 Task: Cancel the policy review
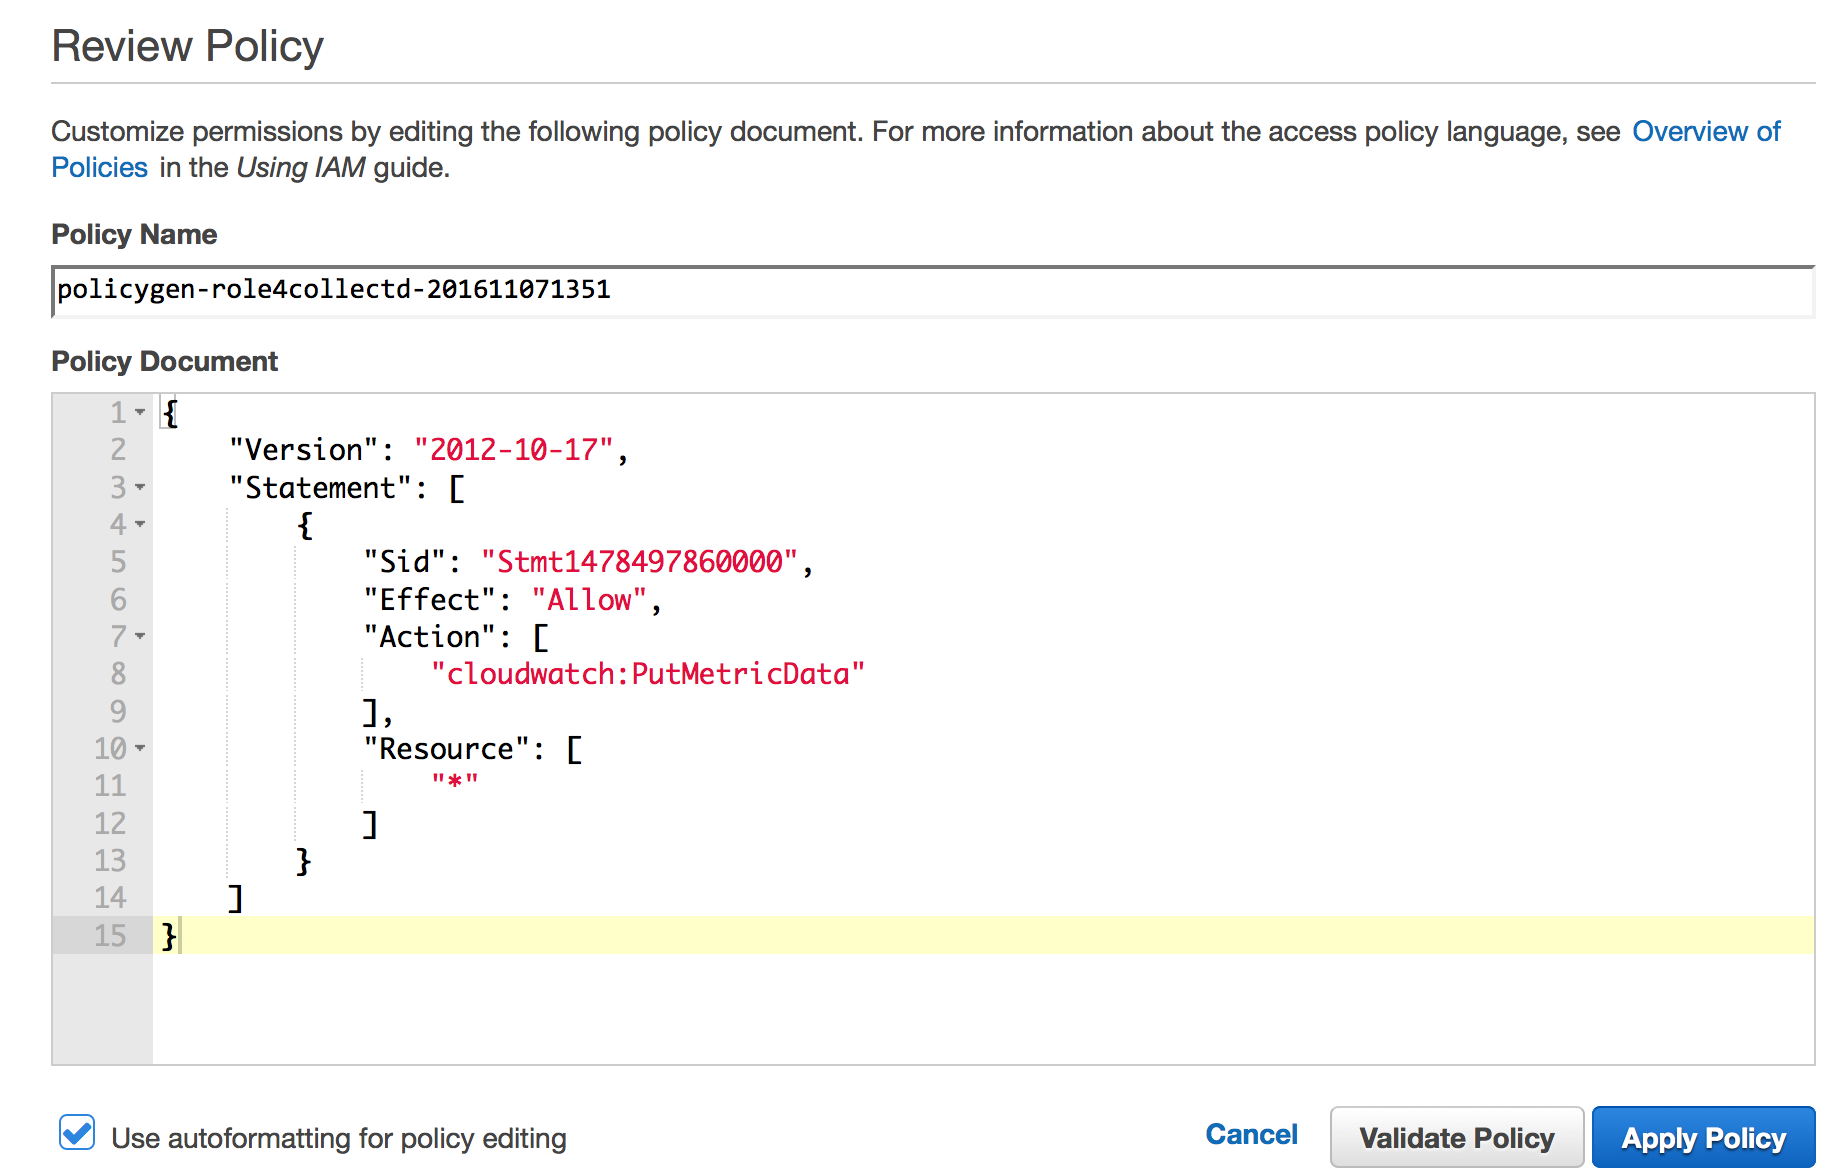click(x=1250, y=1135)
